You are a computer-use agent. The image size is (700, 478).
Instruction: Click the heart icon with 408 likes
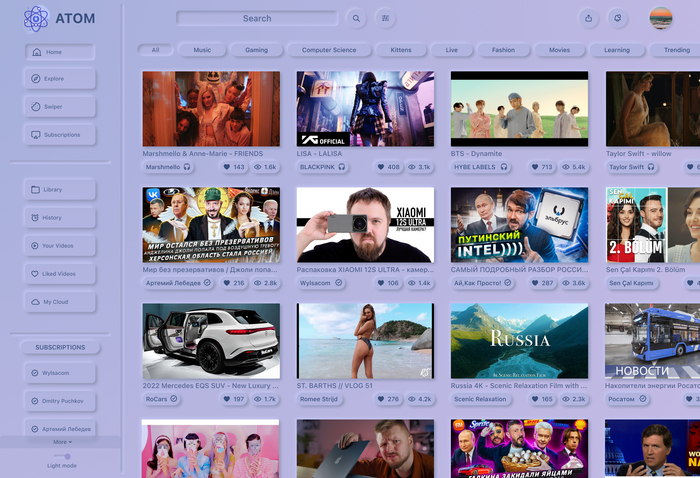381,167
